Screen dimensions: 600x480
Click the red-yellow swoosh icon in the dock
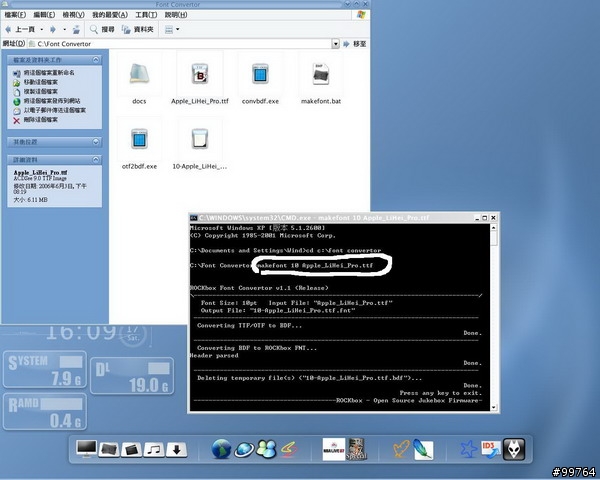coord(289,449)
